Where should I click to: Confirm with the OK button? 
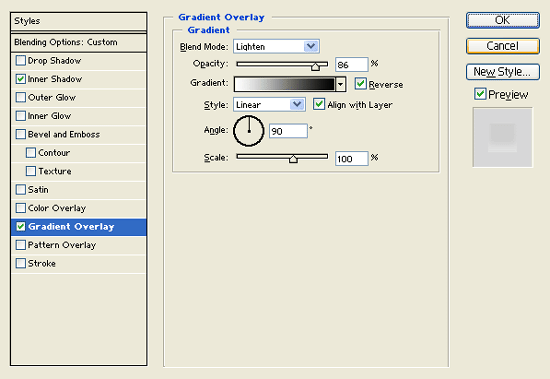coord(503,20)
